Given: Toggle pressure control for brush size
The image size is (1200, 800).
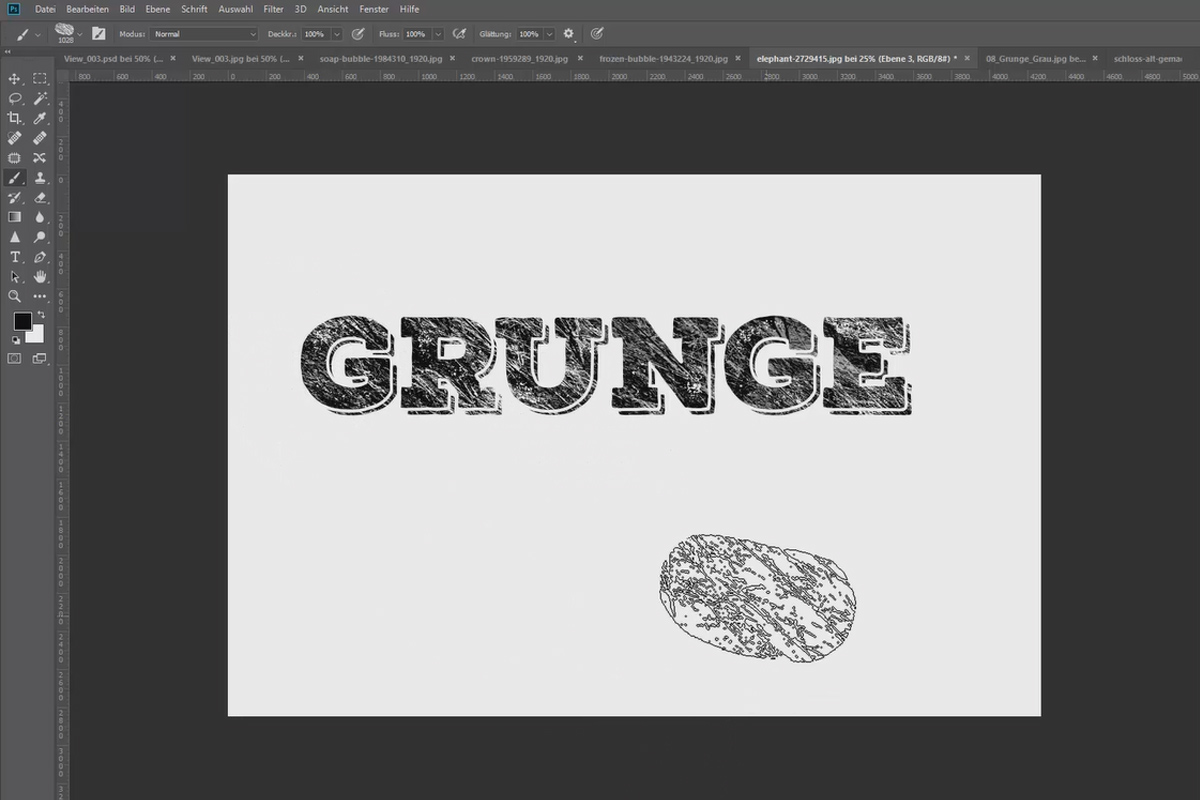Looking at the screenshot, I should [x=596, y=33].
